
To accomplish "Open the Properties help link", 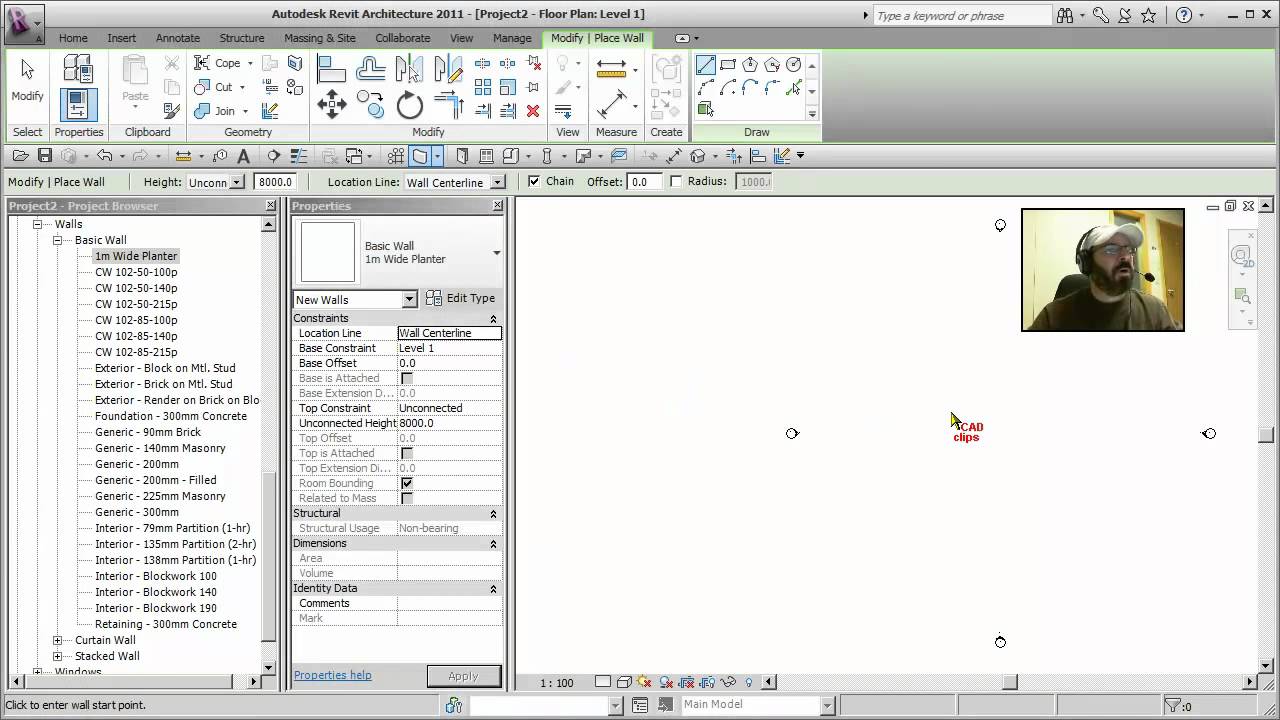I will 332,675.
